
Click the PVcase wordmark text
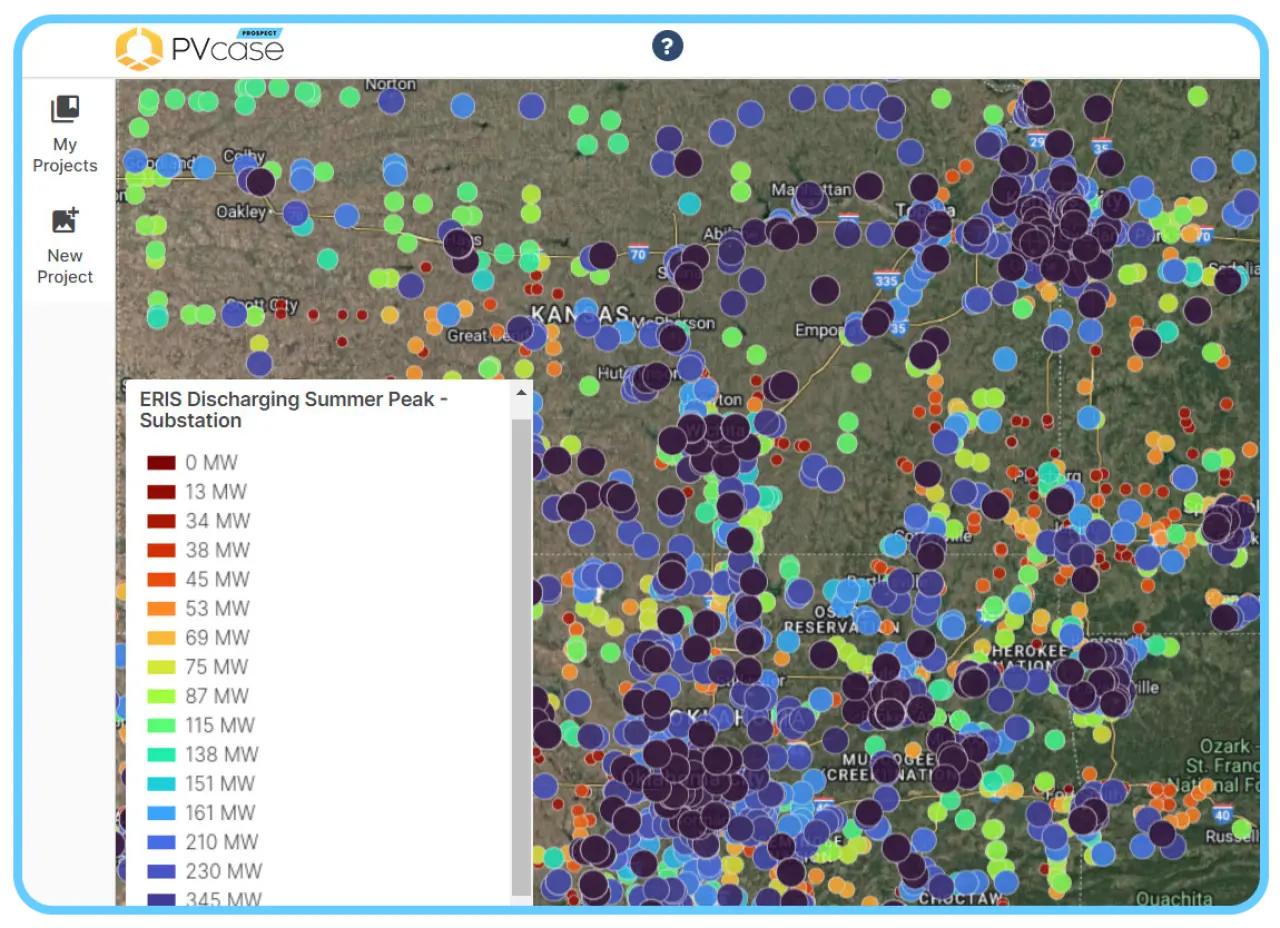(228, 50)
